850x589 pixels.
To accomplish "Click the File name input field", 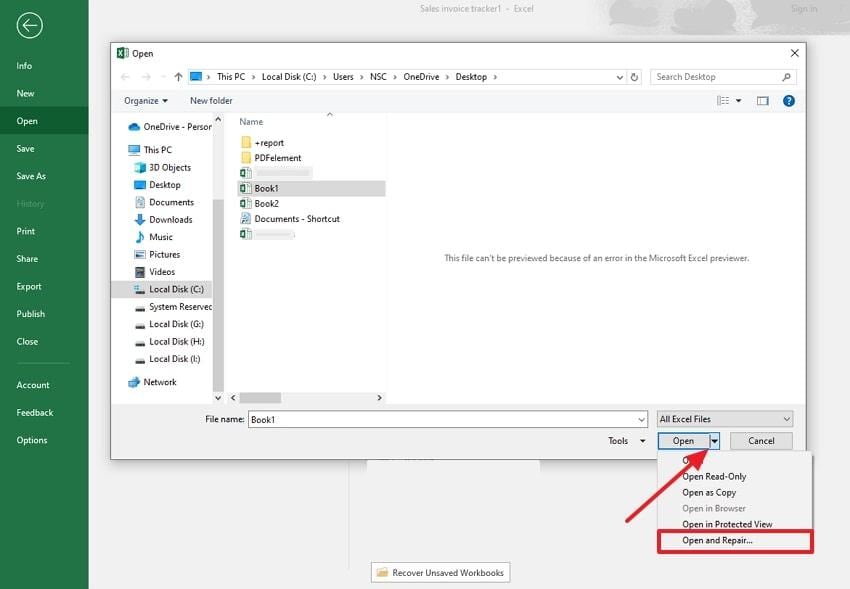I will pyautogui.click(x=447, y=419).
